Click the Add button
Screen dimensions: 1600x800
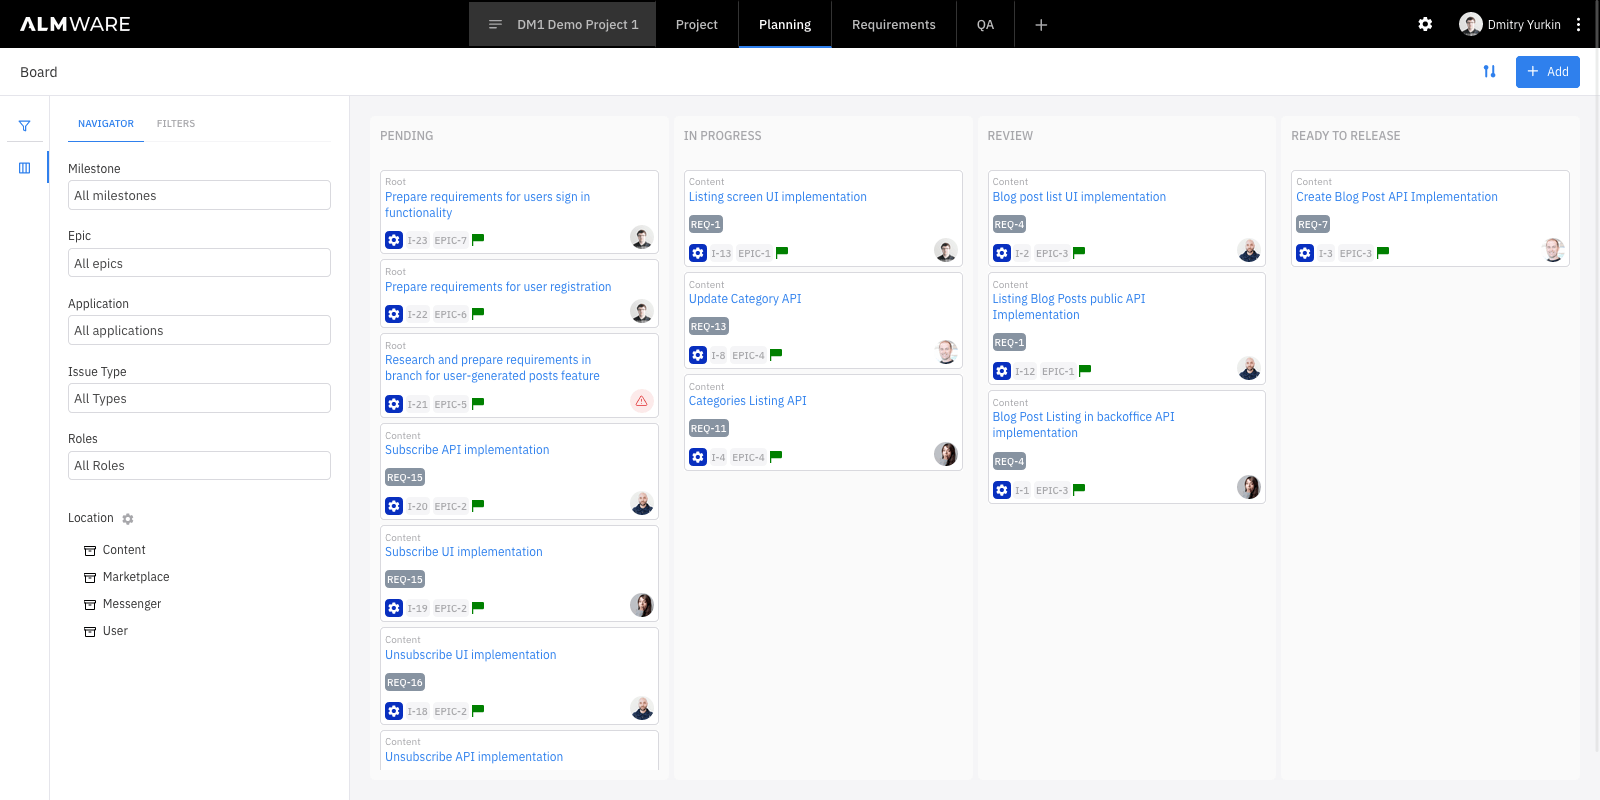1547,72
